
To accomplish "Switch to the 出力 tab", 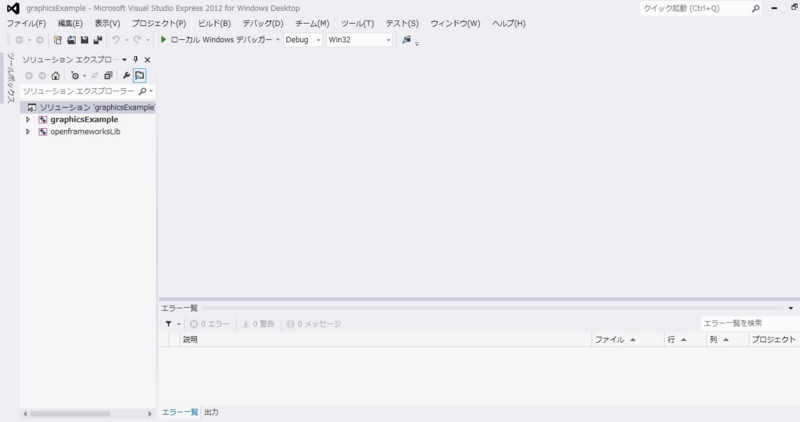I will (x=211, y=412).
